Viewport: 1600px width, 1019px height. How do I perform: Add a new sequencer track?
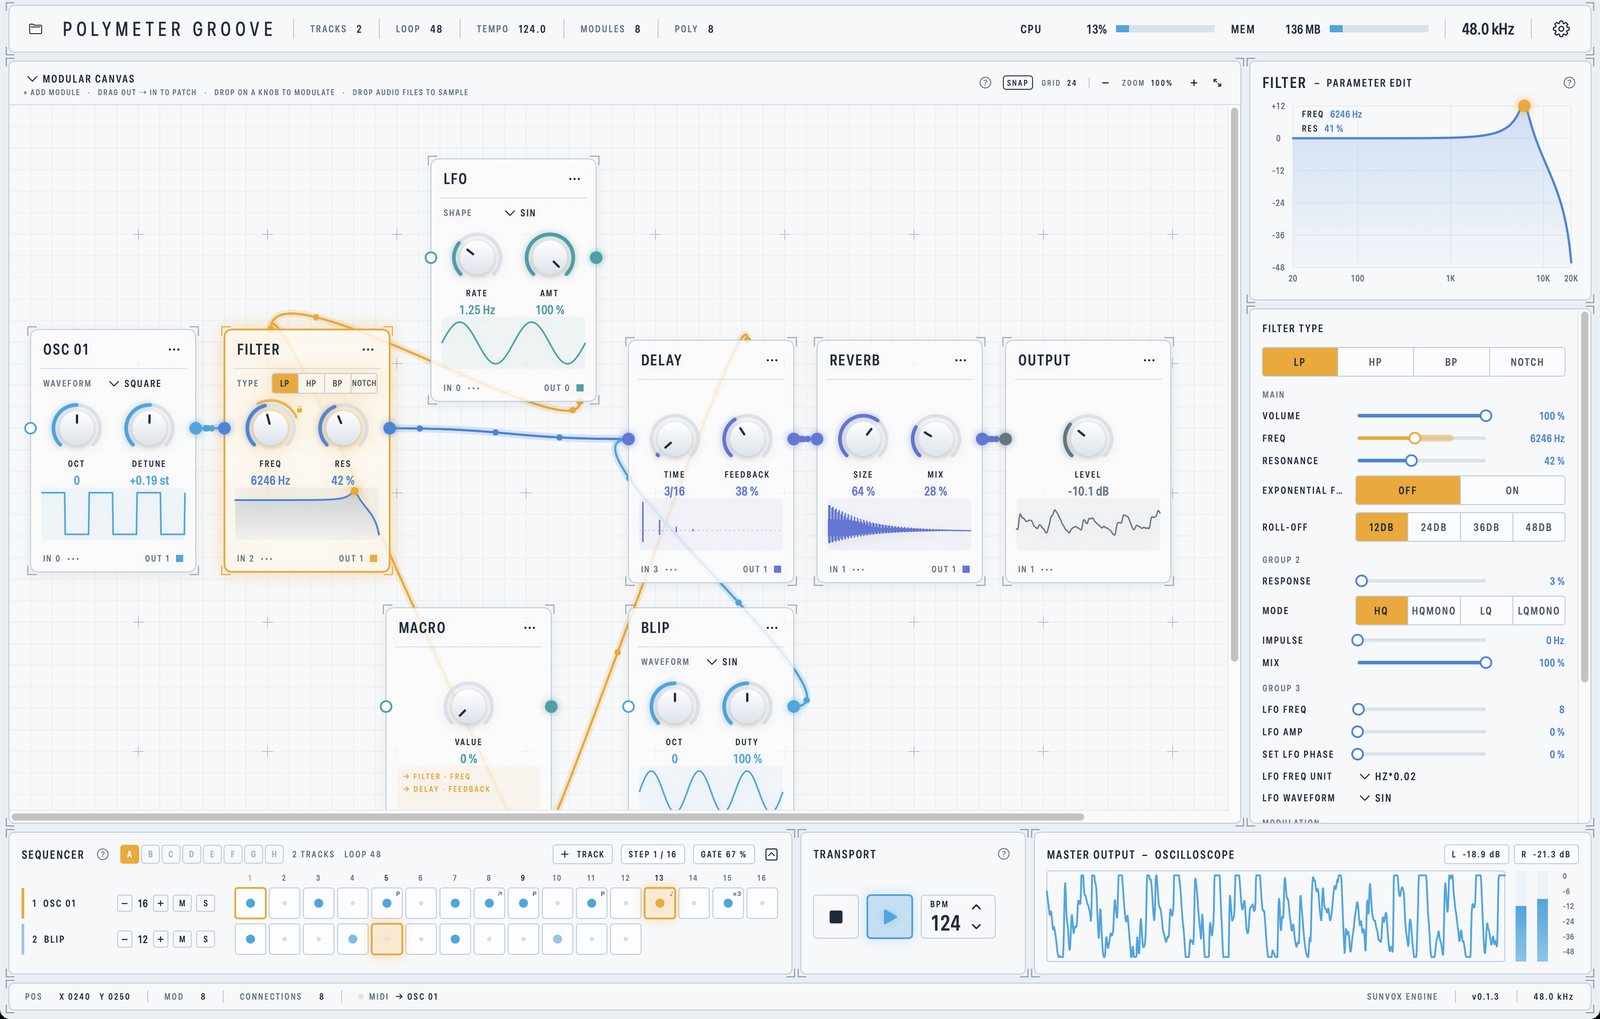click(x=582, y=854)
